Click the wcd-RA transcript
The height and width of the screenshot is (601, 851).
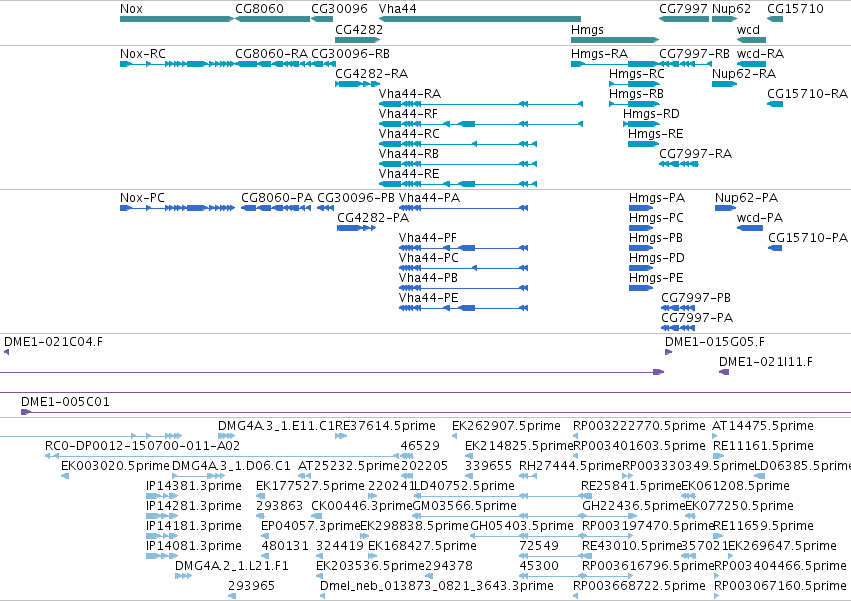point(751,64)
